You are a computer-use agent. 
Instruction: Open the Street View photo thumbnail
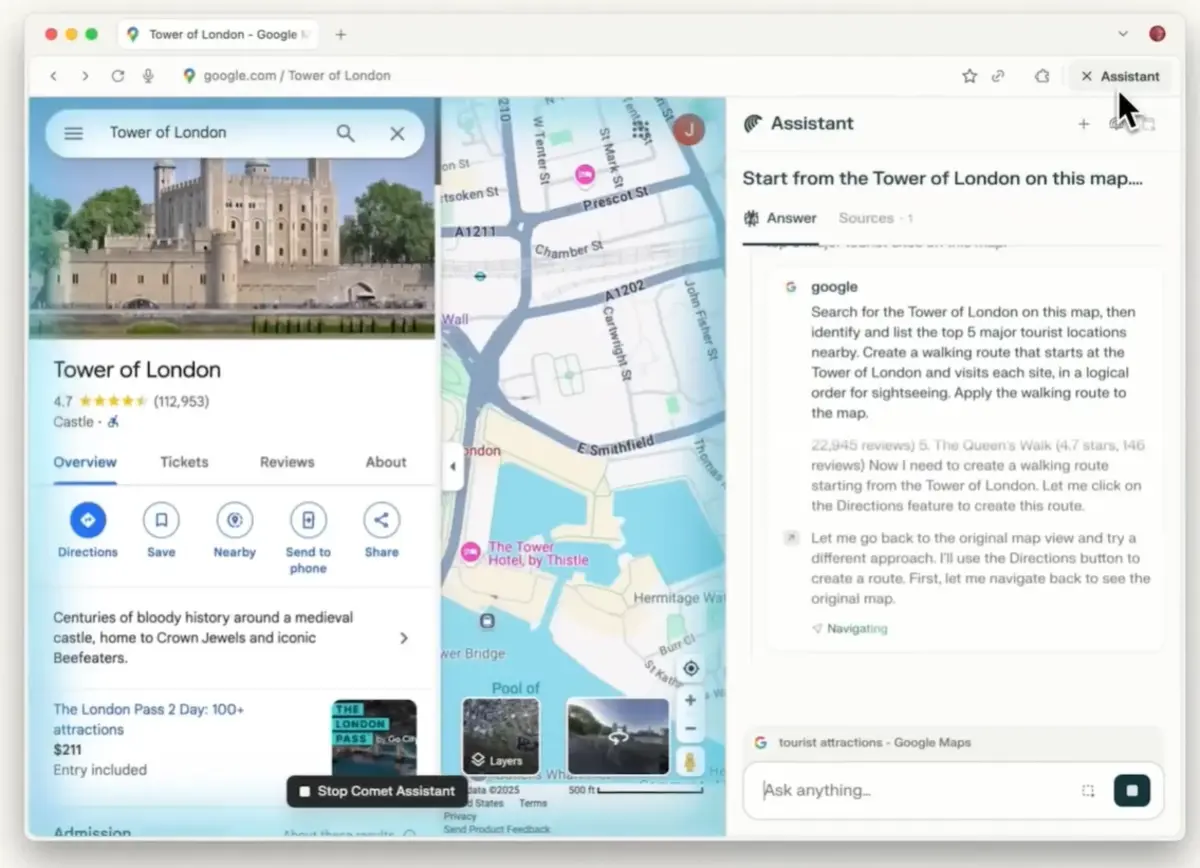coord(618,737)
